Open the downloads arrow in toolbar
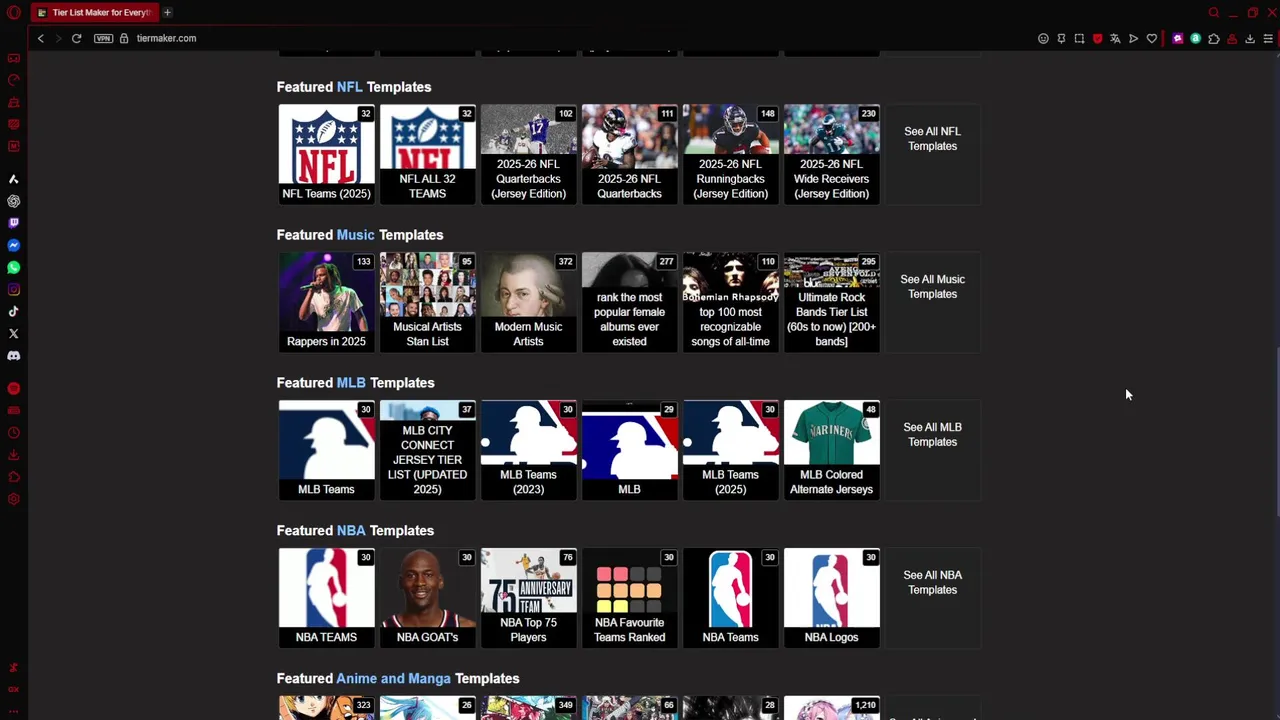The image size is (1280, 720). 1250,39
